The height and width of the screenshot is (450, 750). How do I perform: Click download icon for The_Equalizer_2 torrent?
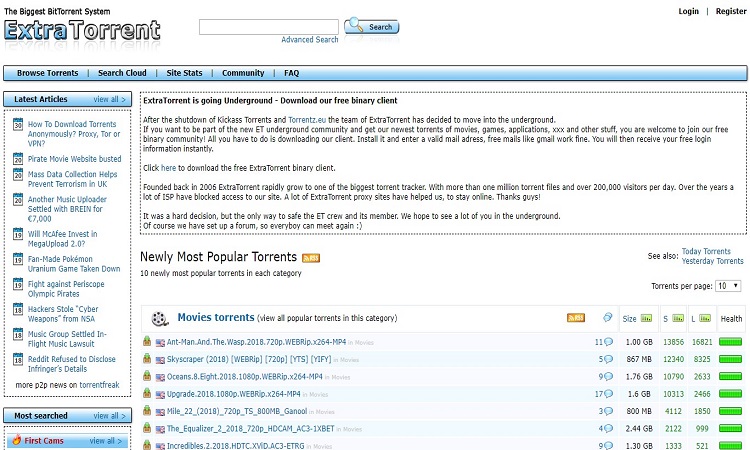coord(147,428)
